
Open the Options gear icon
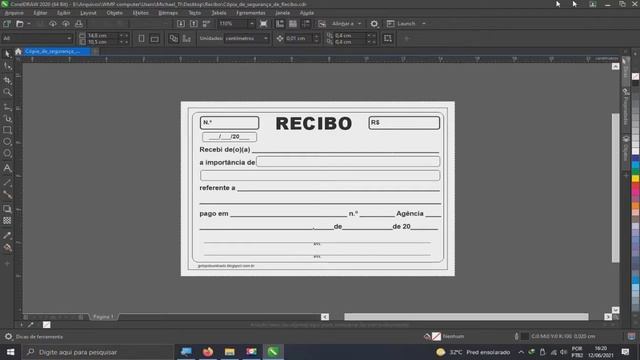tap(374, 24)
